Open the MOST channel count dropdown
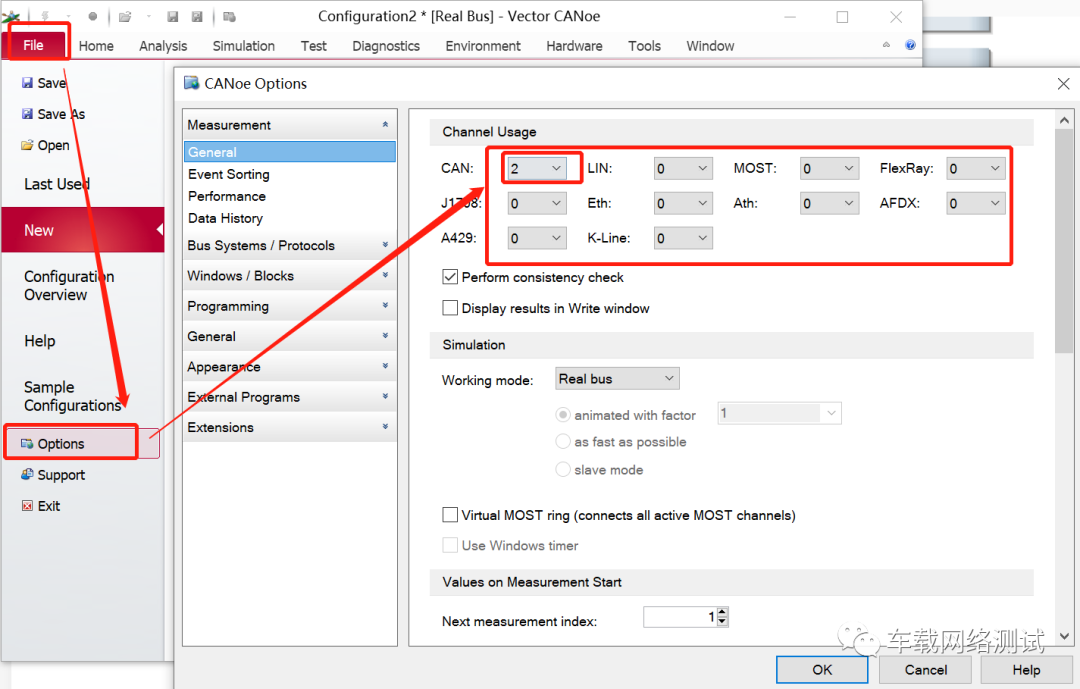This screenshot has height=689, width=1080. [x=829, y=168]
